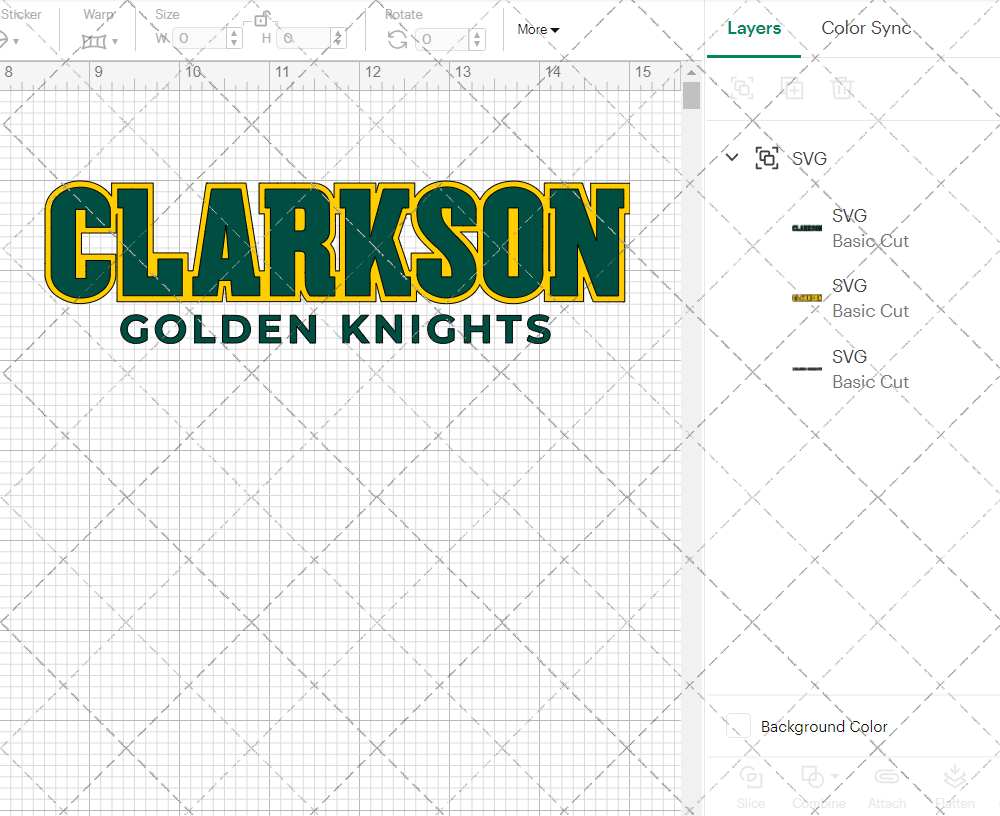Click the Duplicate icon in the Layers panel
Viewport: 1000px width, 816px height.
click(792, 88)
